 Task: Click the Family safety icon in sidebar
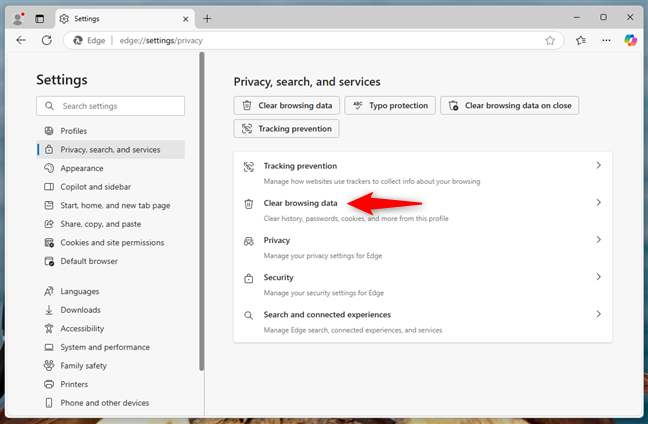pyautogui.click(x=49, y=365)
